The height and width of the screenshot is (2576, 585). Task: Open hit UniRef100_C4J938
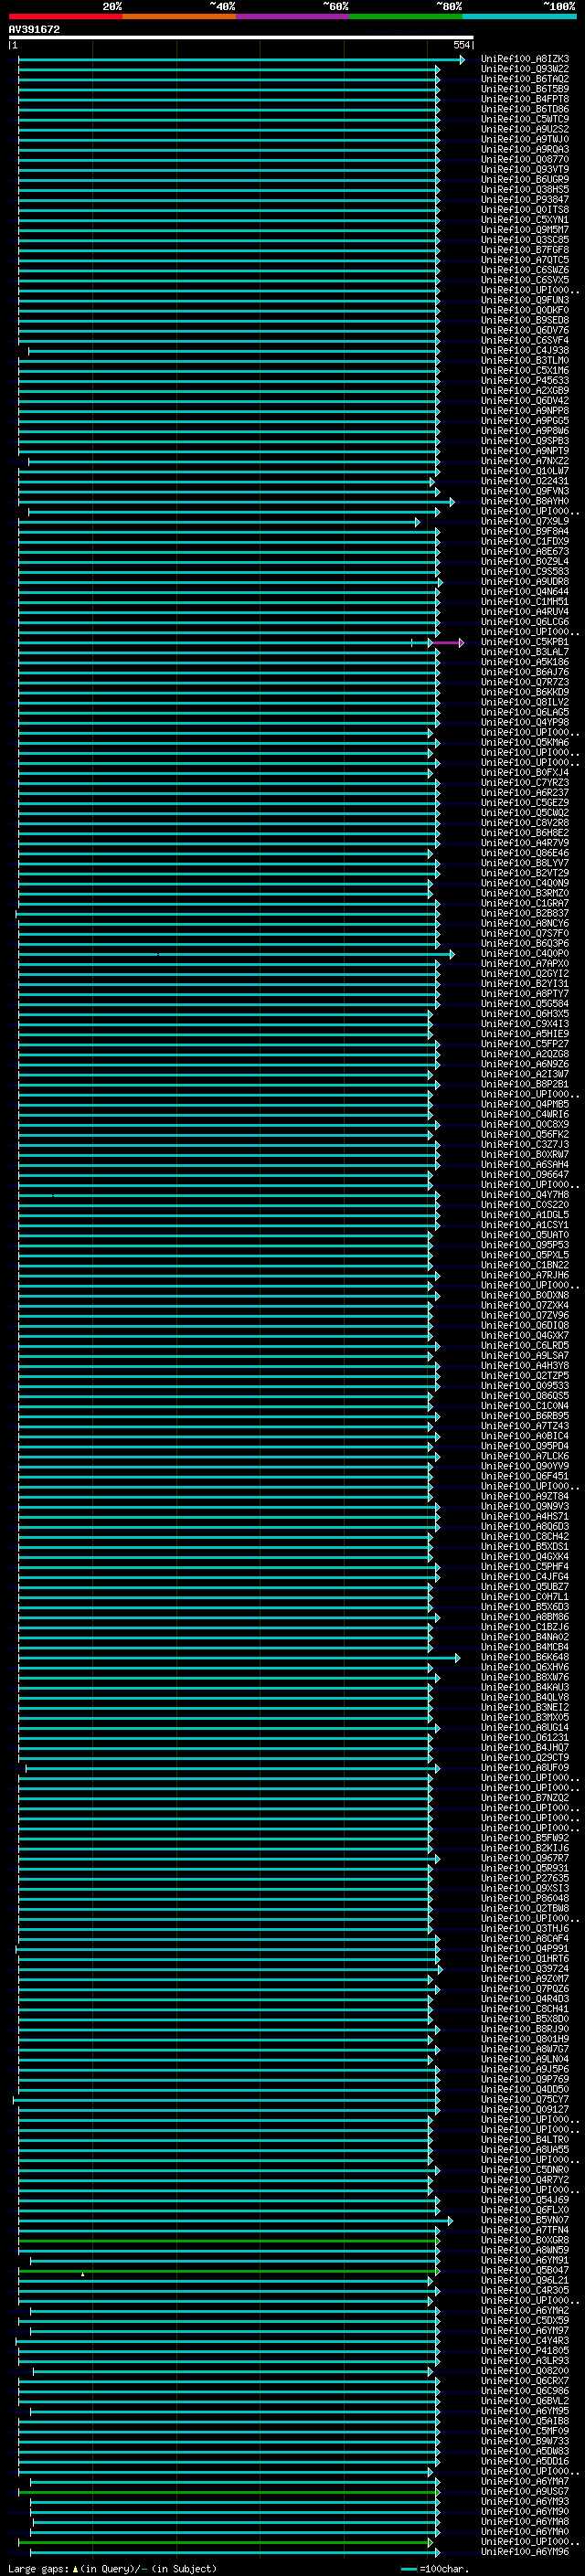click(525, 351)
